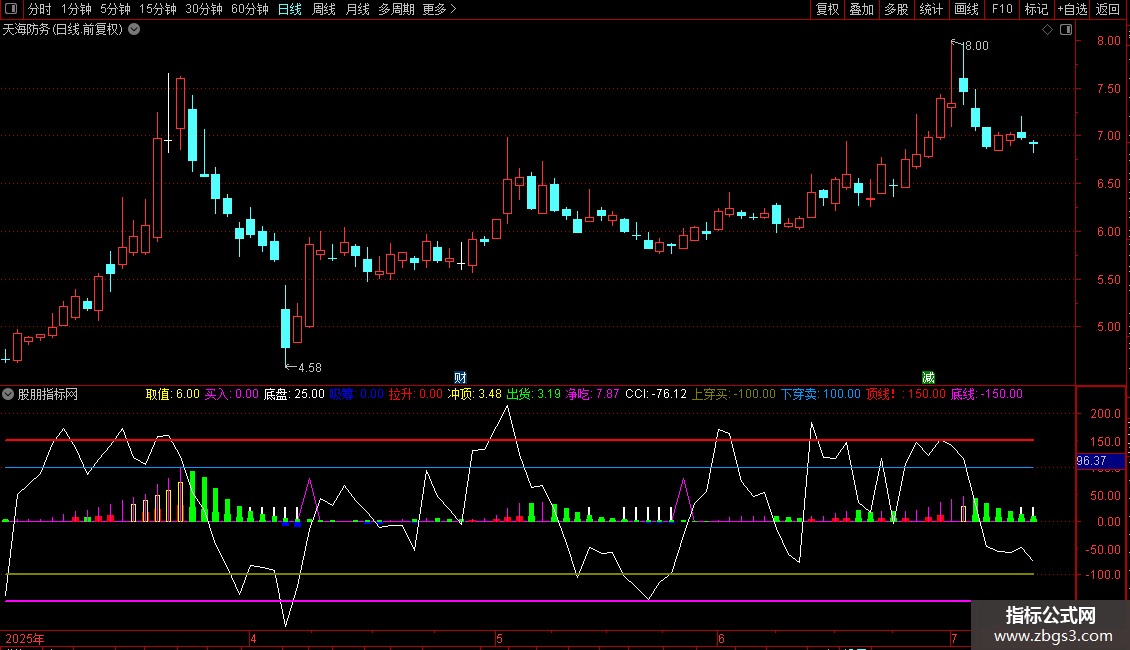
Task: Open the 多股 multi-stock view
Action: (x=896, y=9)
